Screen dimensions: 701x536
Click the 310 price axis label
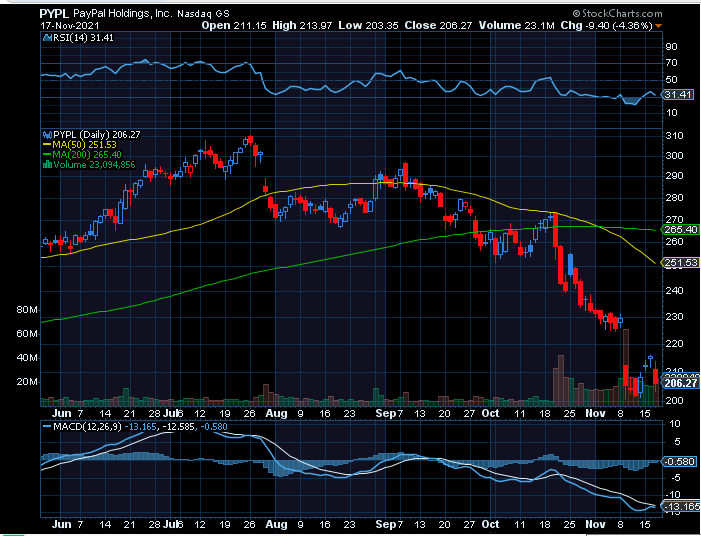point(675,136)
